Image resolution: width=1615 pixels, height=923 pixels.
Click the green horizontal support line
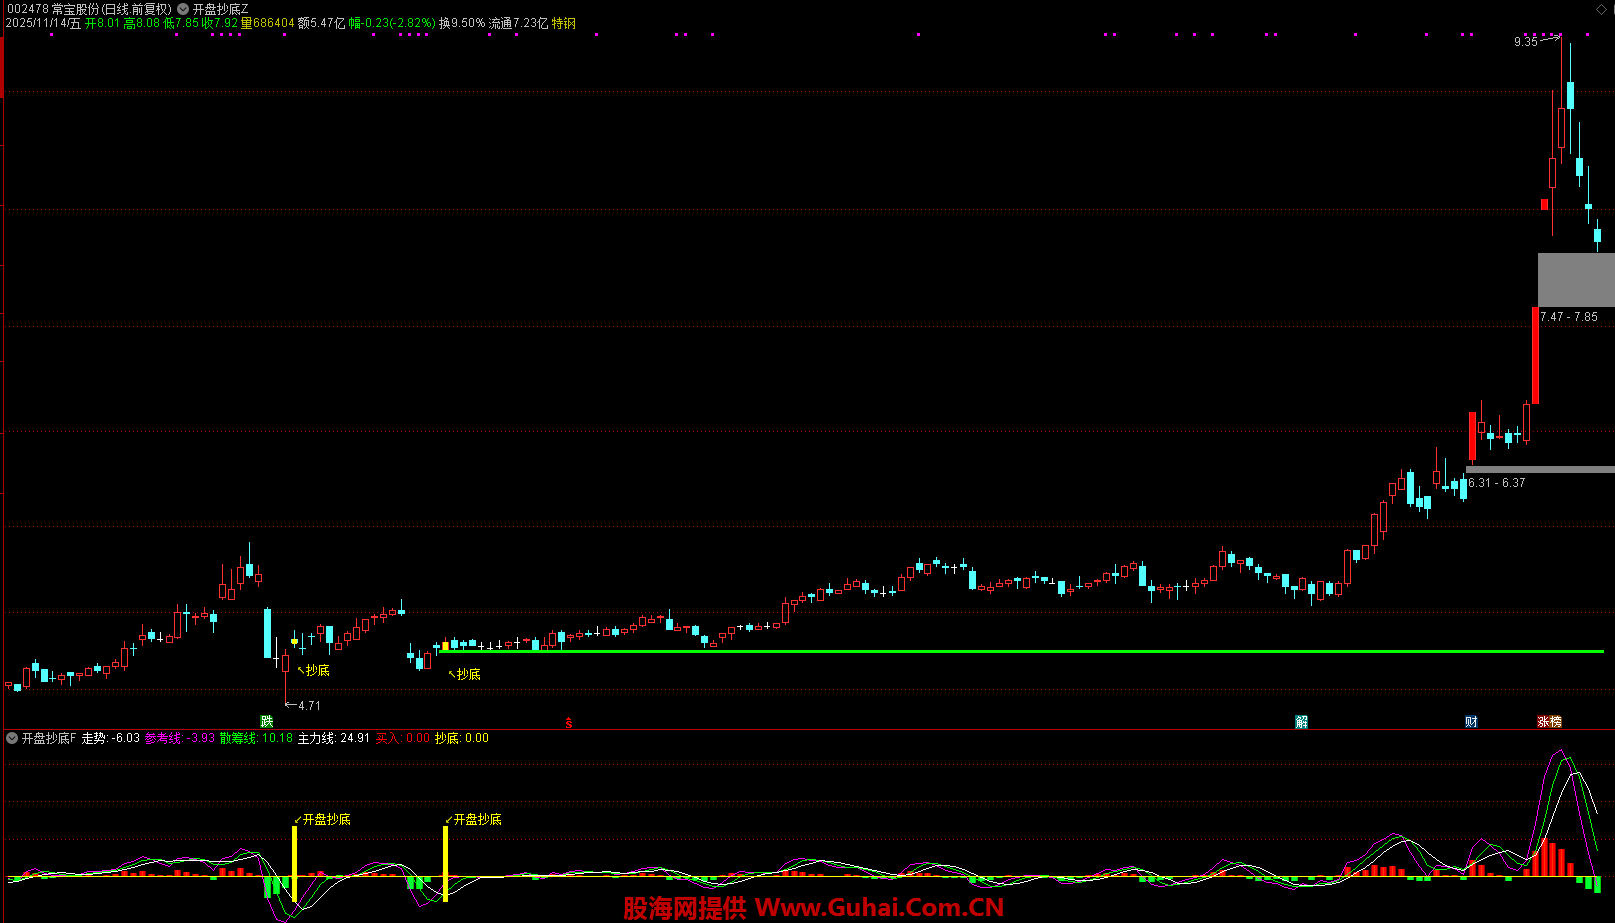[1000, 651]
